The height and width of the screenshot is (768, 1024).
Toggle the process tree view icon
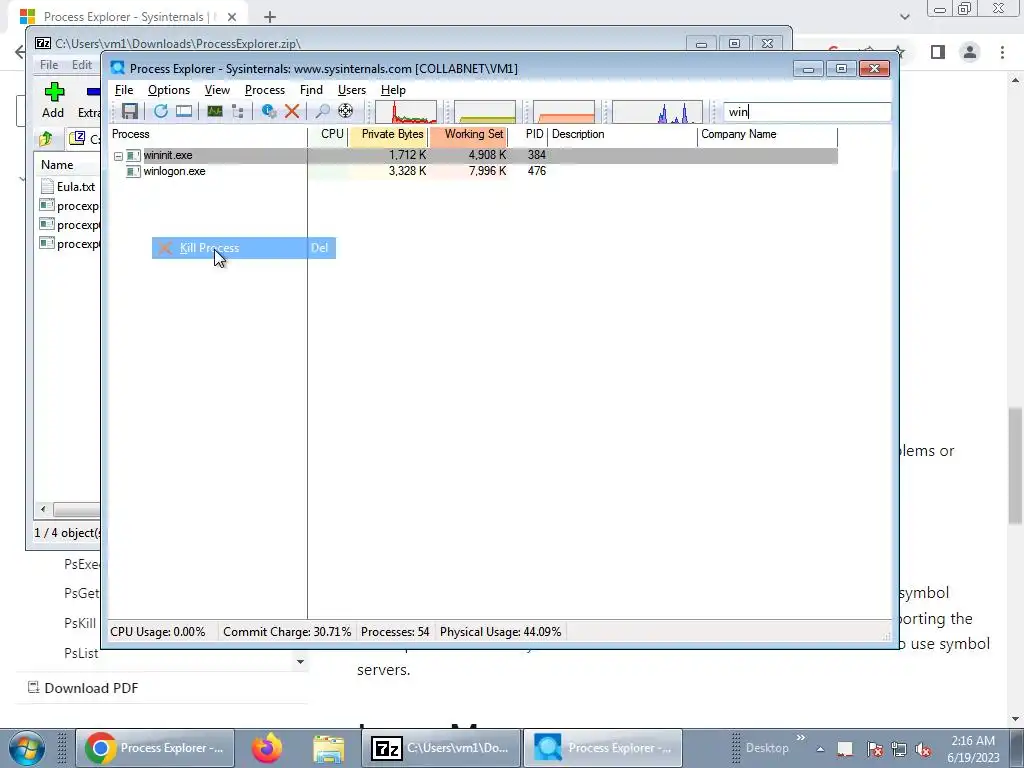click(x=238, y=111)
